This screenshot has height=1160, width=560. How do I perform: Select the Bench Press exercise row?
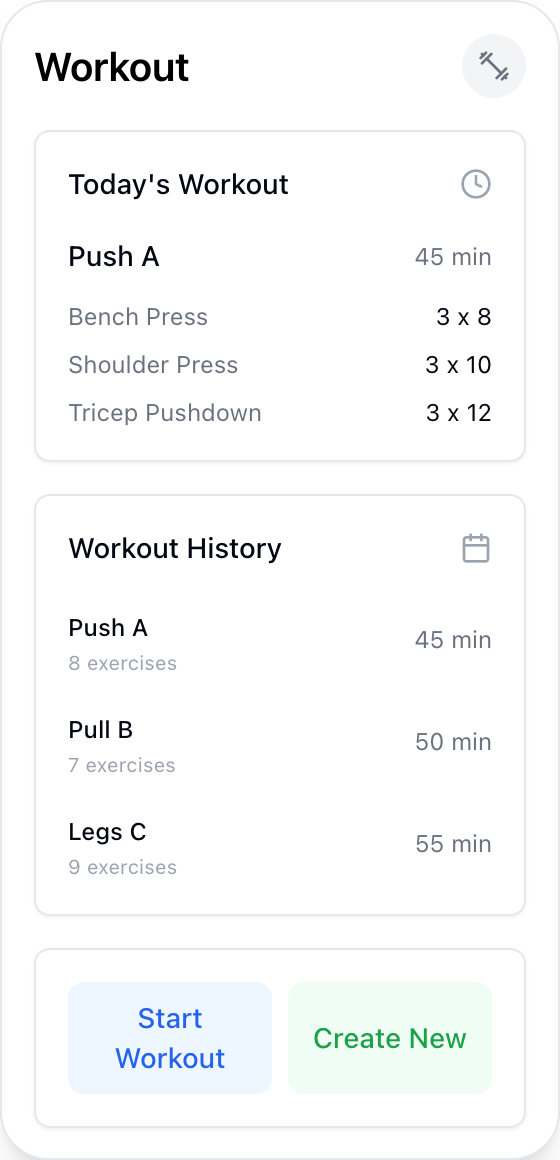coord(280,317)
